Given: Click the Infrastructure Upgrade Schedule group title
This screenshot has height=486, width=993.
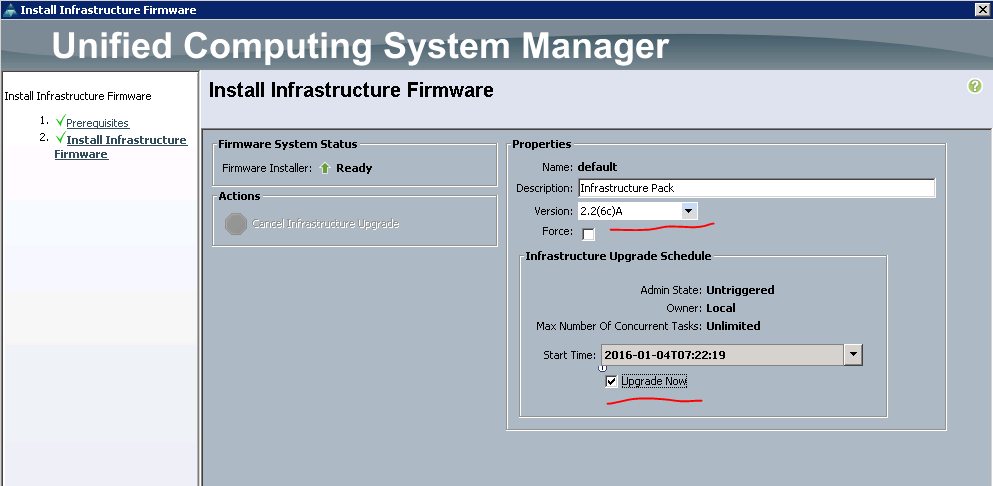Looking at the screenshot, I should 618,256.
